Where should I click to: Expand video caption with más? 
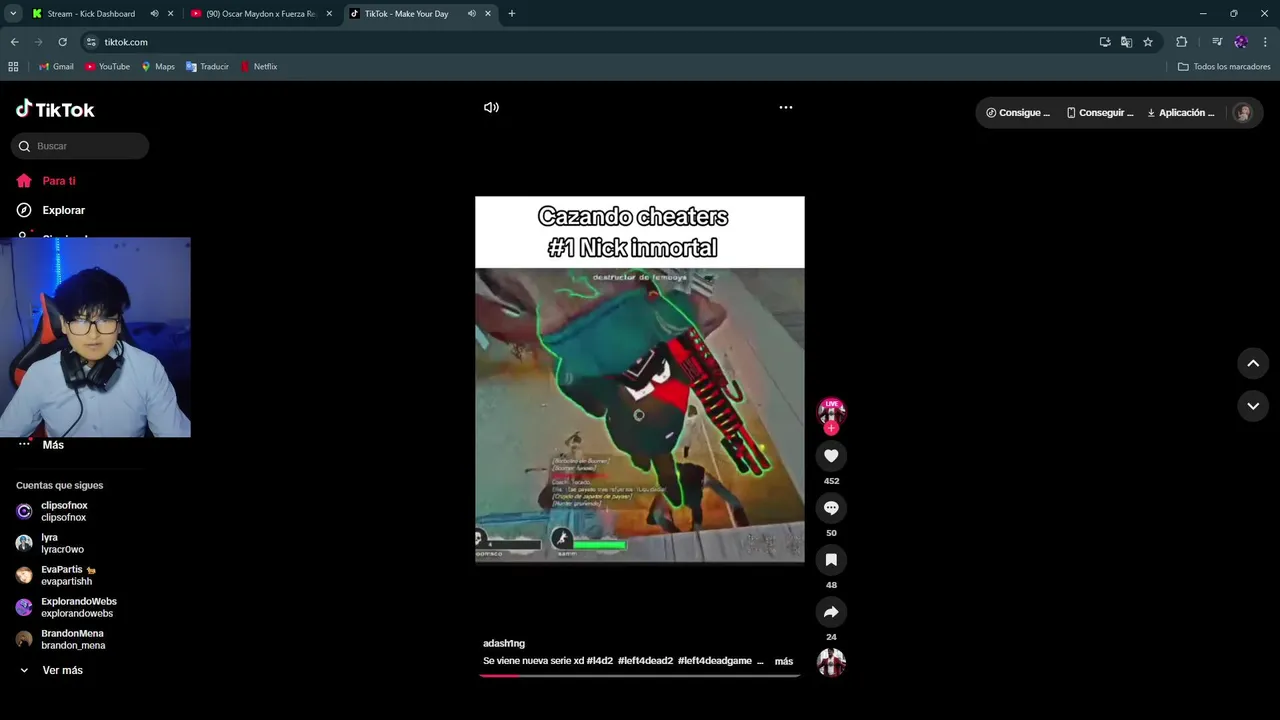pos(784,661)
